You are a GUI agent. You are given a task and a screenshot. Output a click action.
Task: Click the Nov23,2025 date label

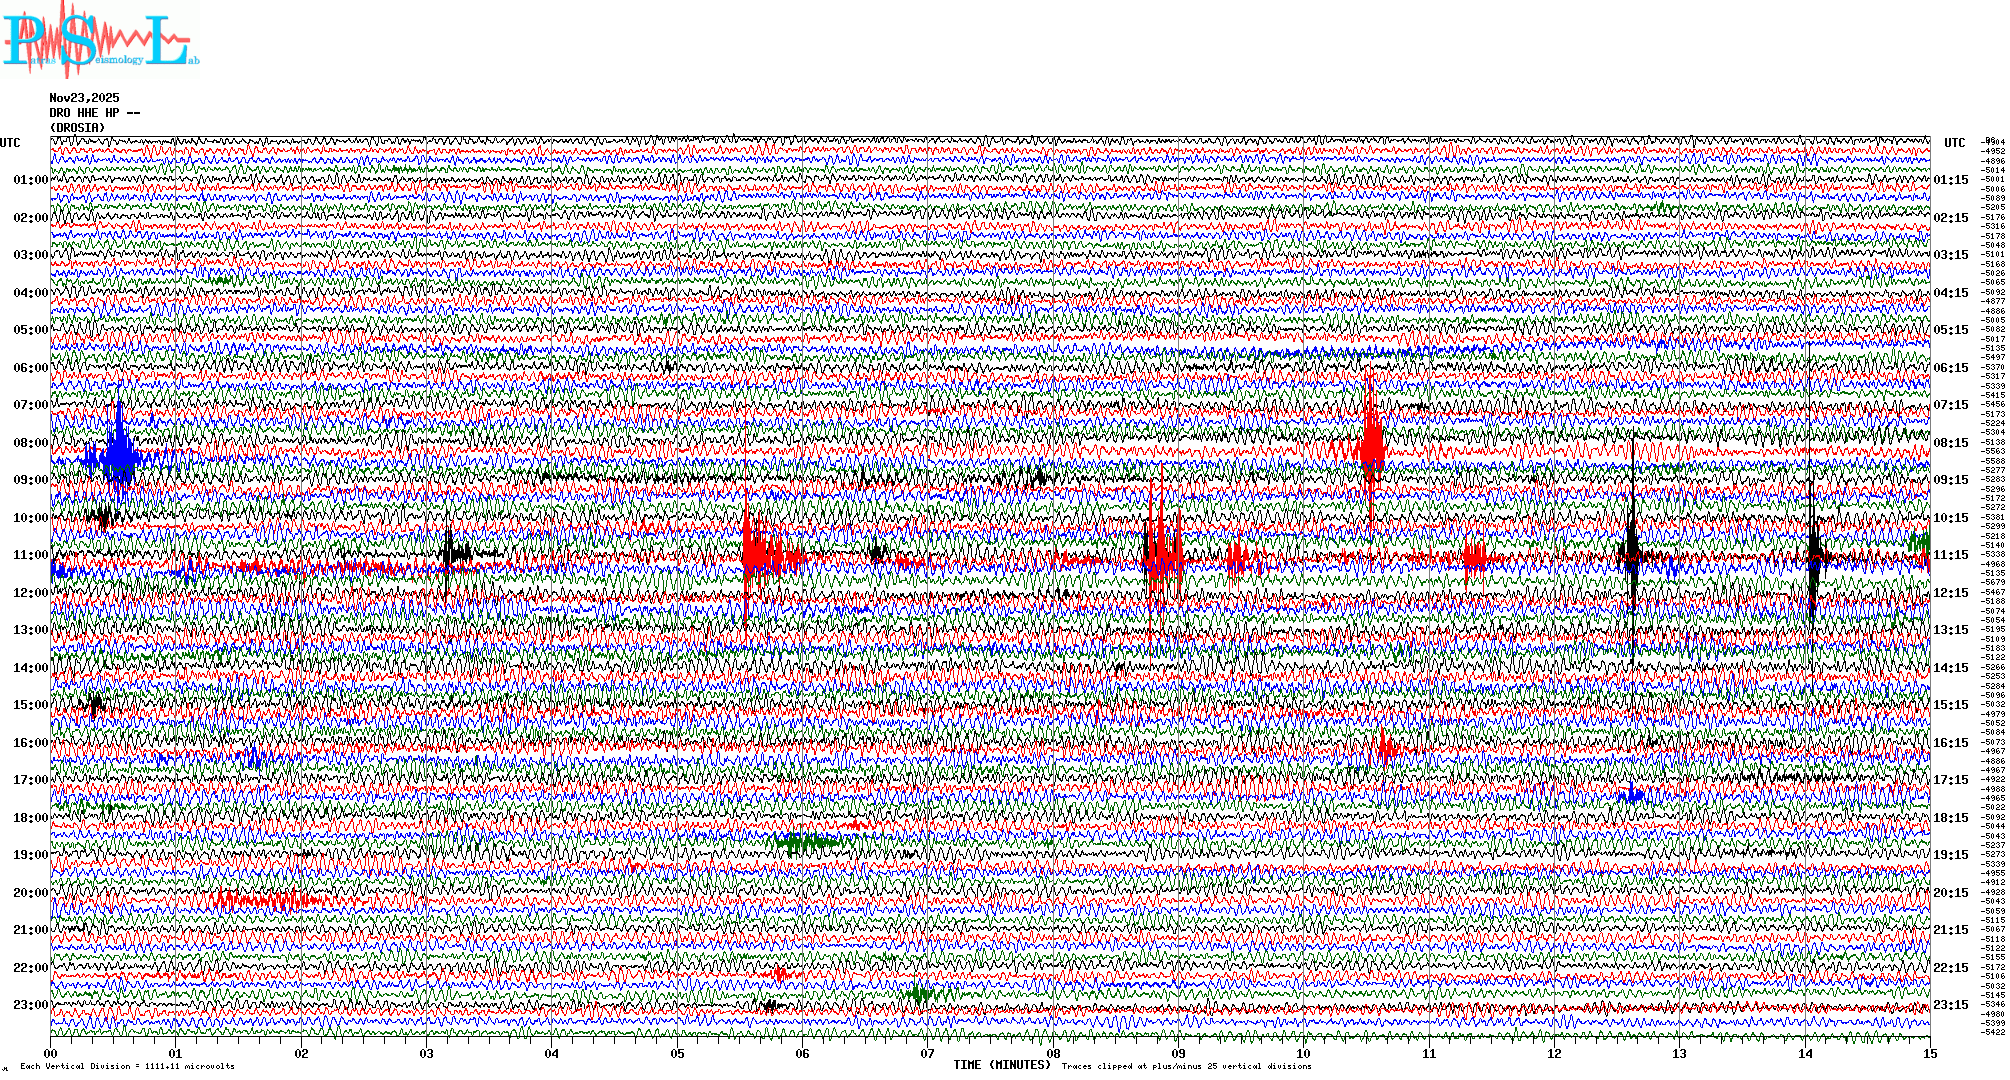tap(84, 98)
